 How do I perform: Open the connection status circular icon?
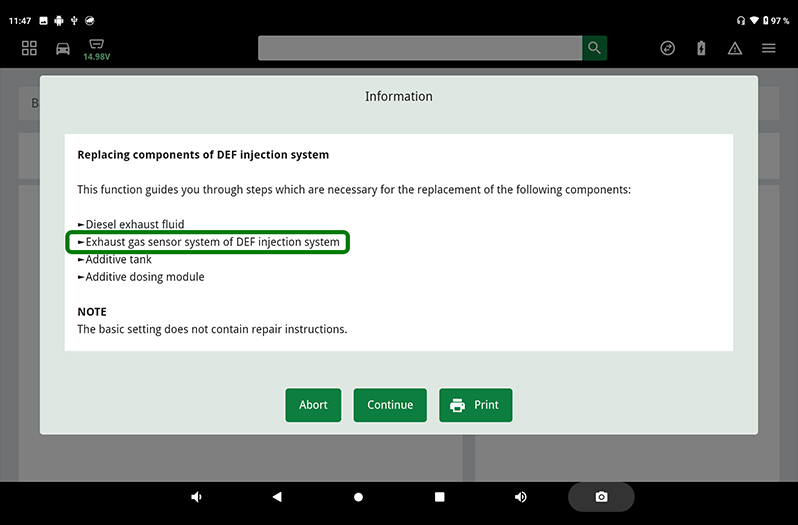coord(668,48)
